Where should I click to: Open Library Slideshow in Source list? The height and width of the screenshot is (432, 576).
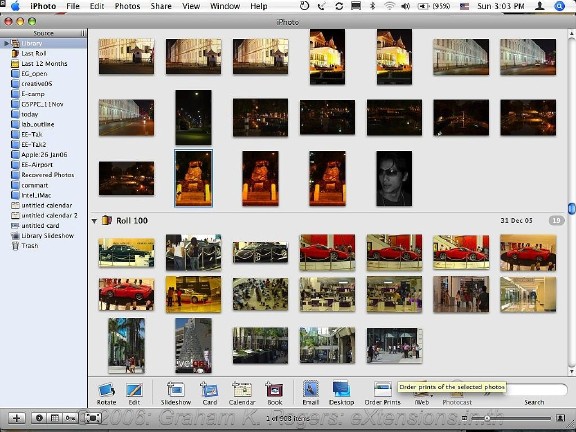point(47,235)
